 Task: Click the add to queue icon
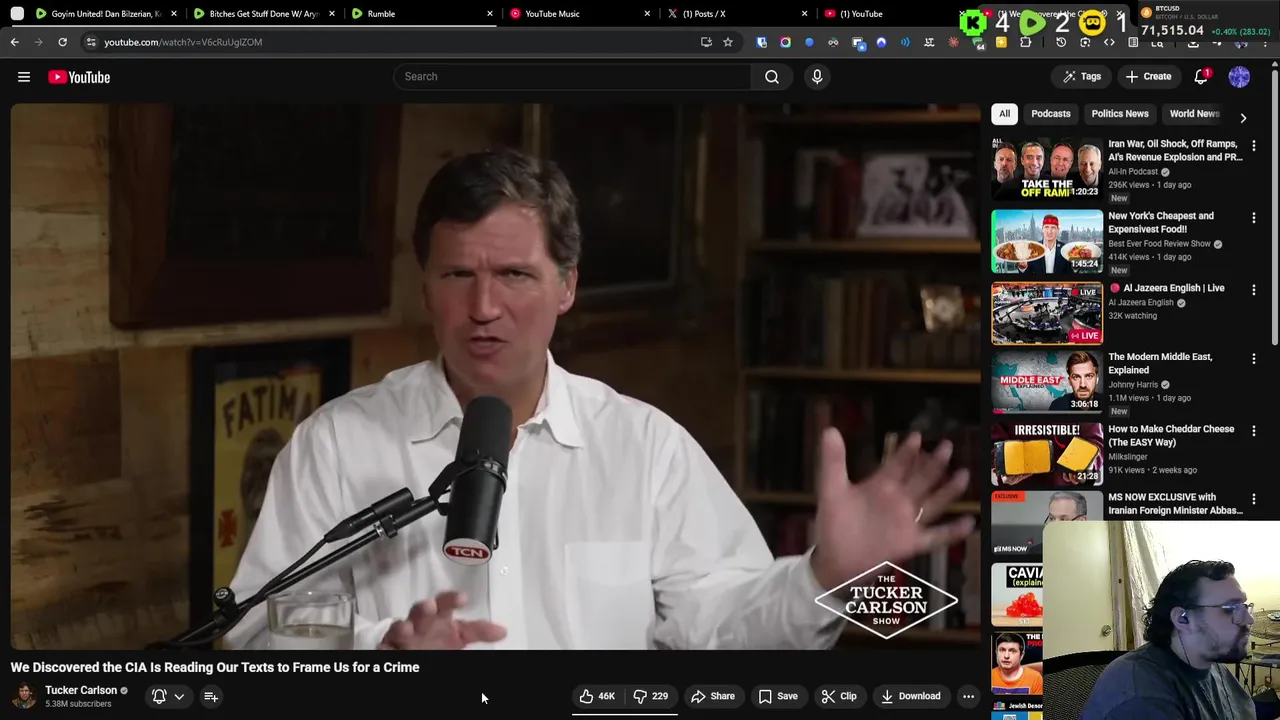click(x=211, y=696)
